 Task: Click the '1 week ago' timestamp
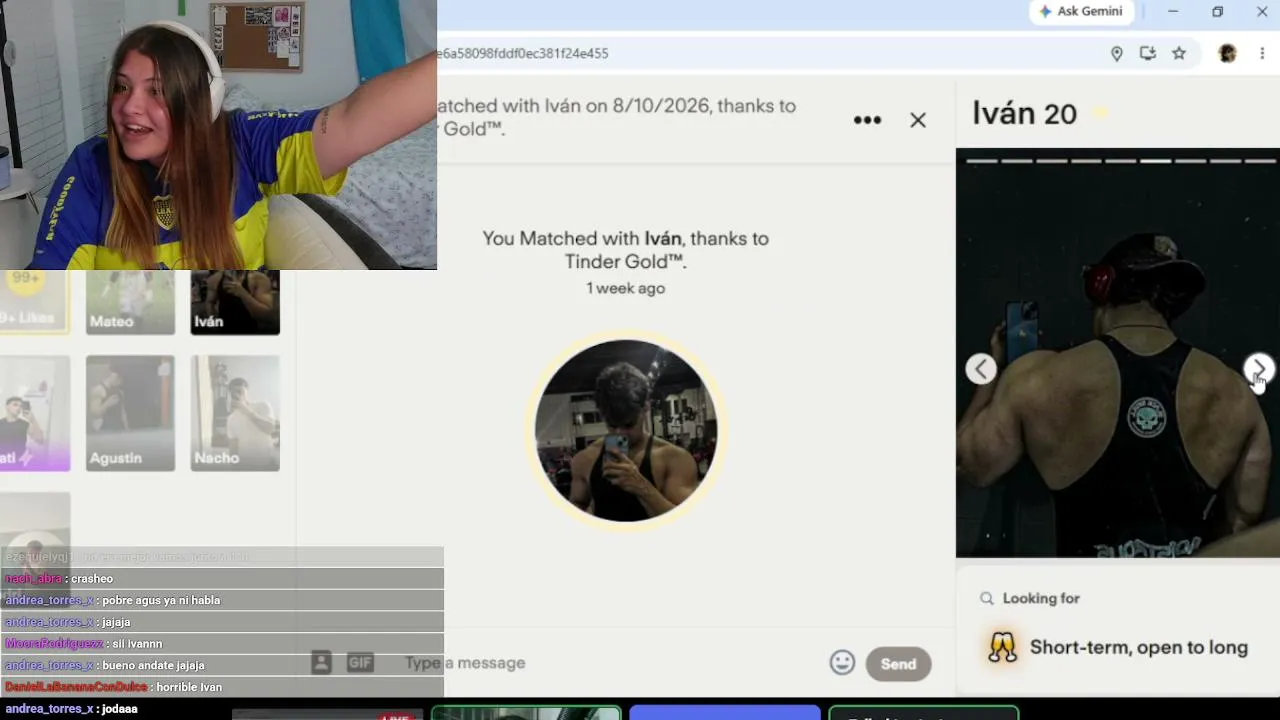tap(626, 288)
